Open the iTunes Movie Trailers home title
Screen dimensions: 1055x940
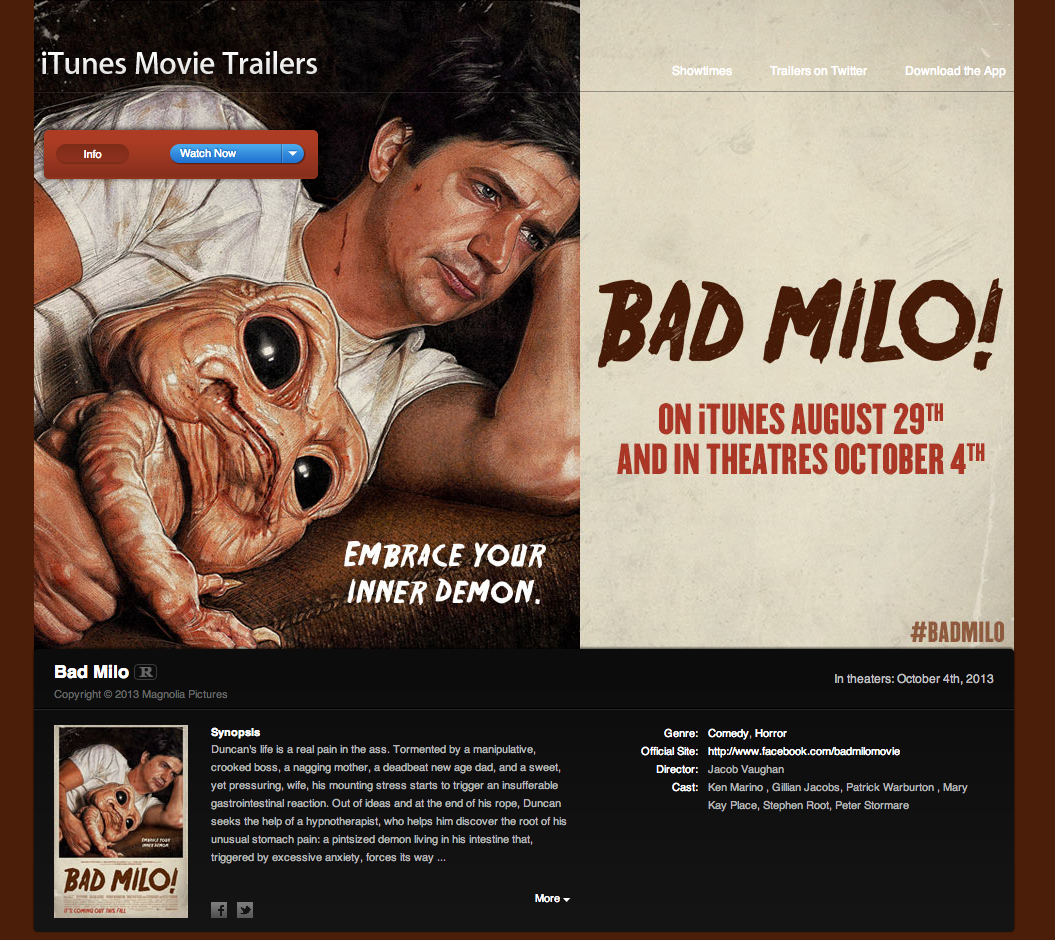(x=179, y=63)
